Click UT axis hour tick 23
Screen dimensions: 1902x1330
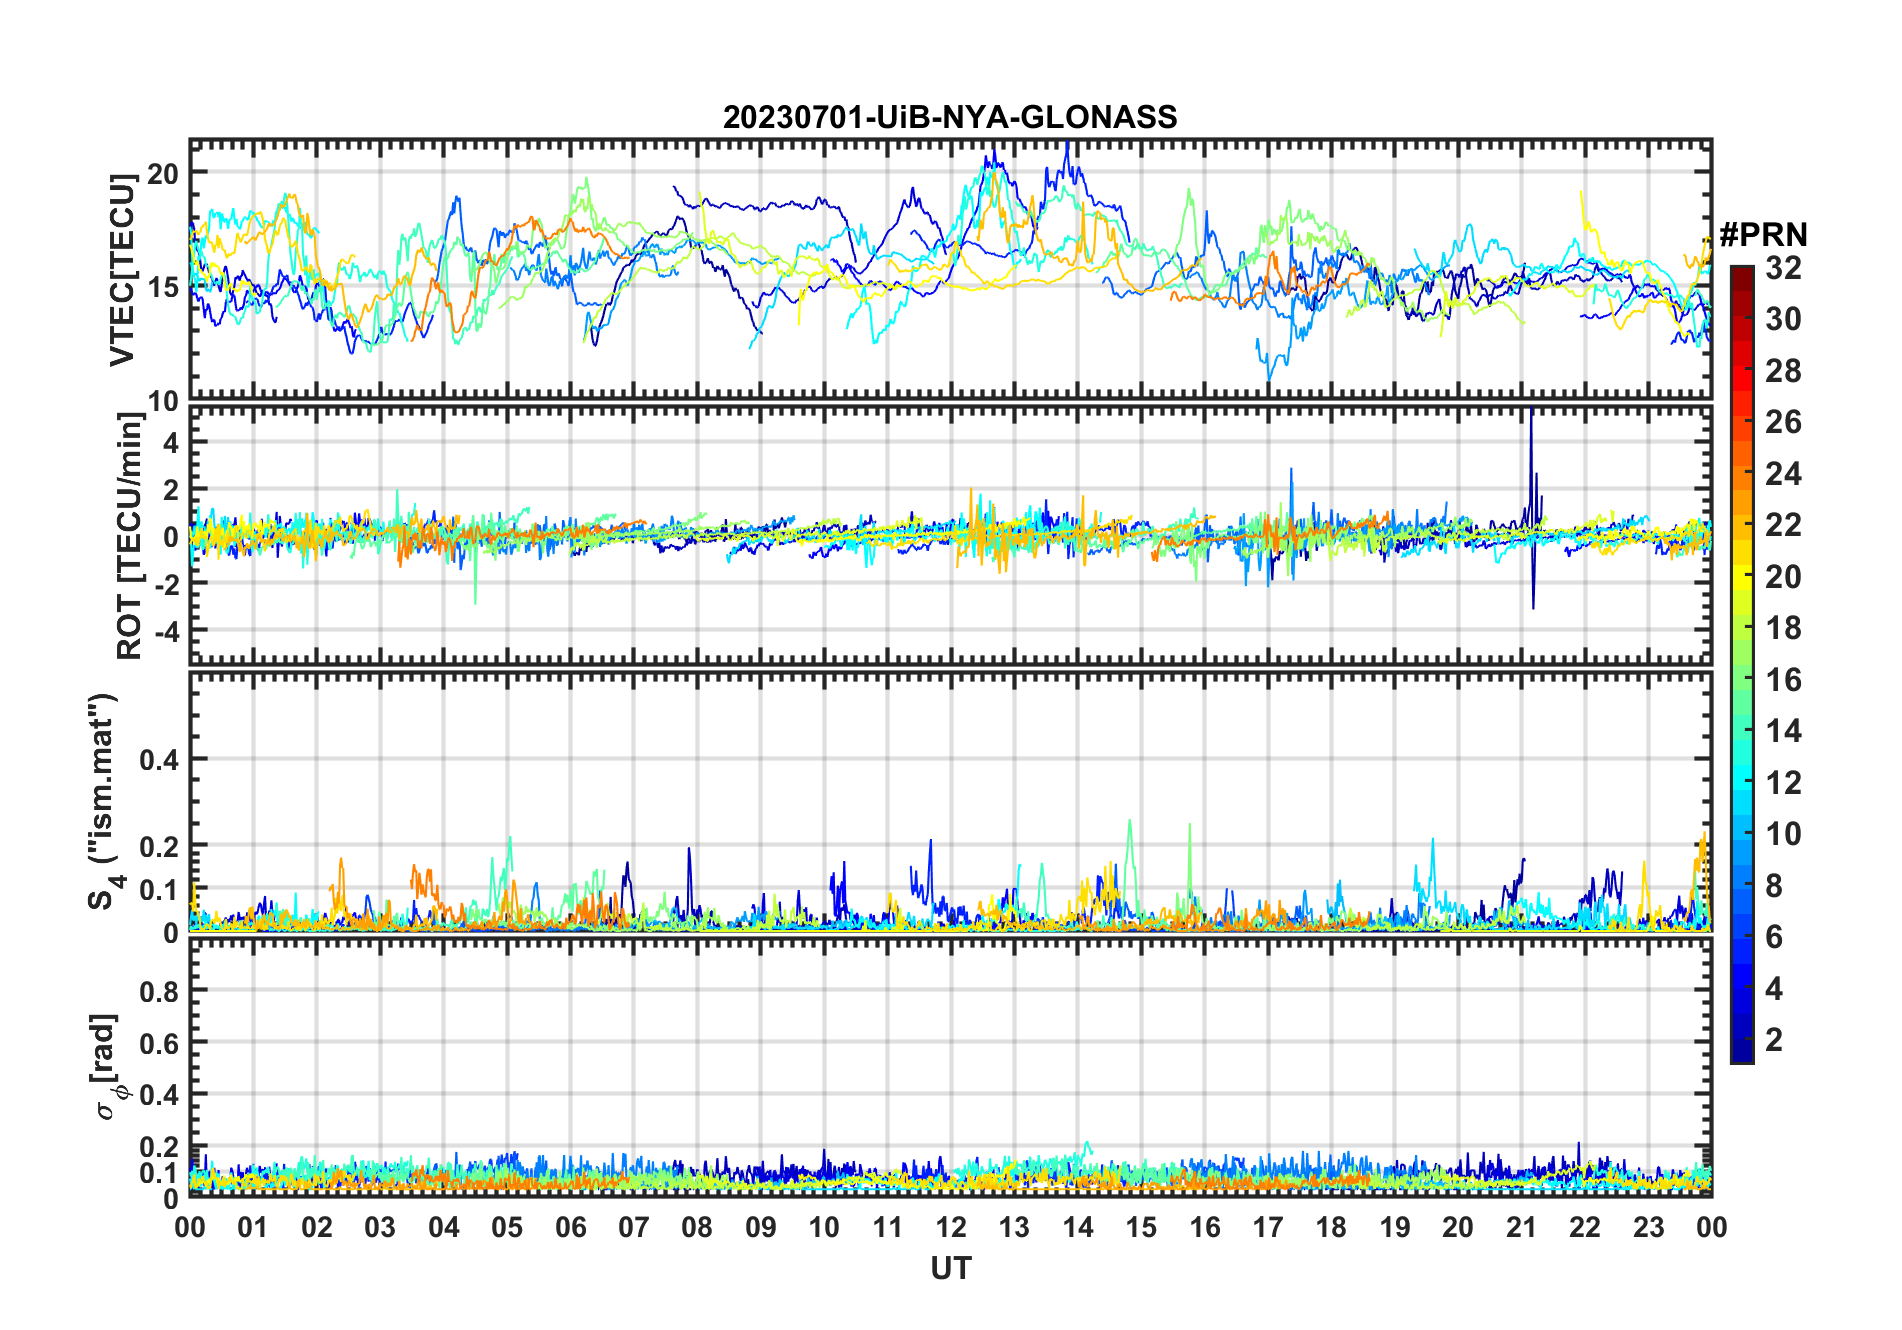tap(1648, 1227)
